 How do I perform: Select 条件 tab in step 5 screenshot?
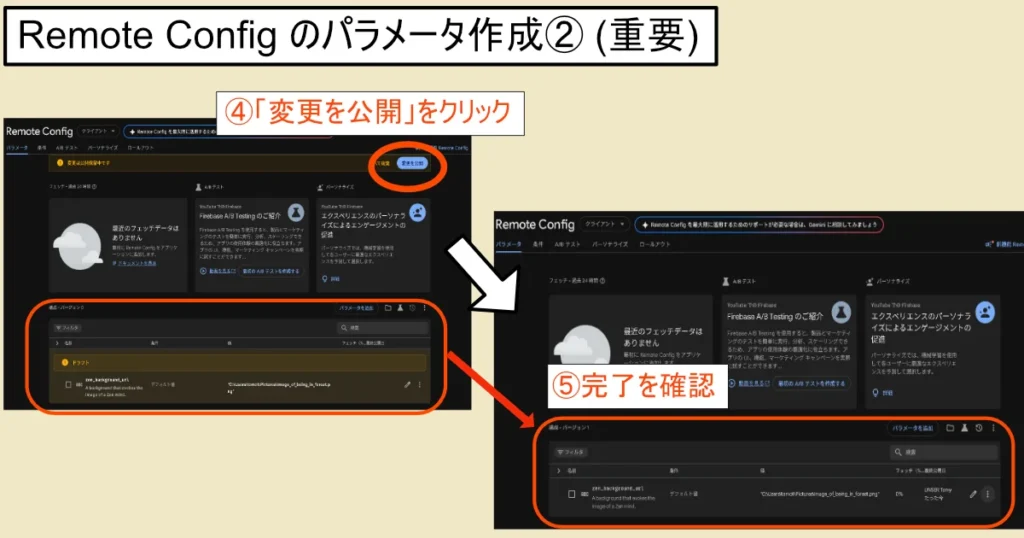[538, 244]
